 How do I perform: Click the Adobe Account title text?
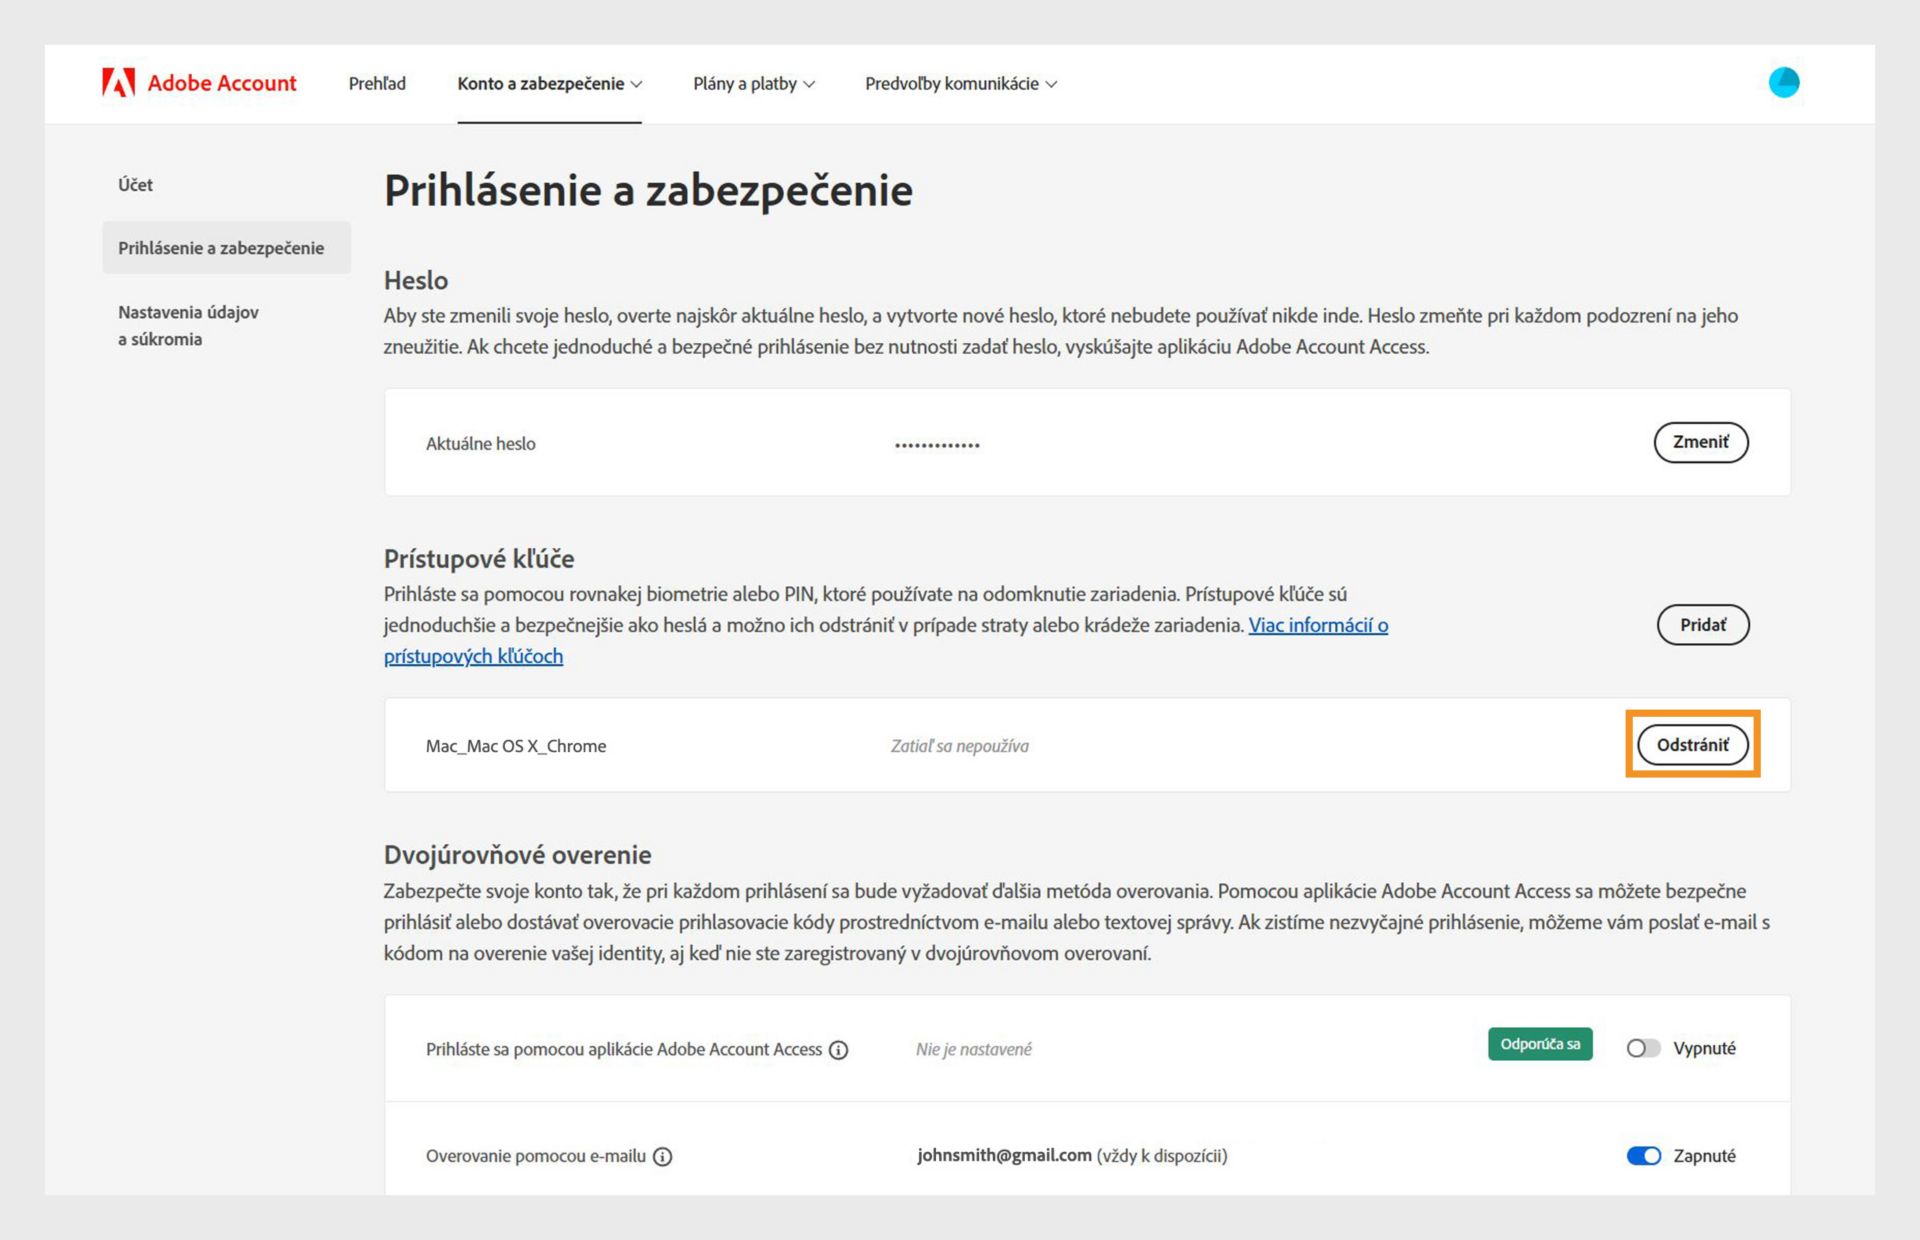pyautogui.click(x=222, y=83)
